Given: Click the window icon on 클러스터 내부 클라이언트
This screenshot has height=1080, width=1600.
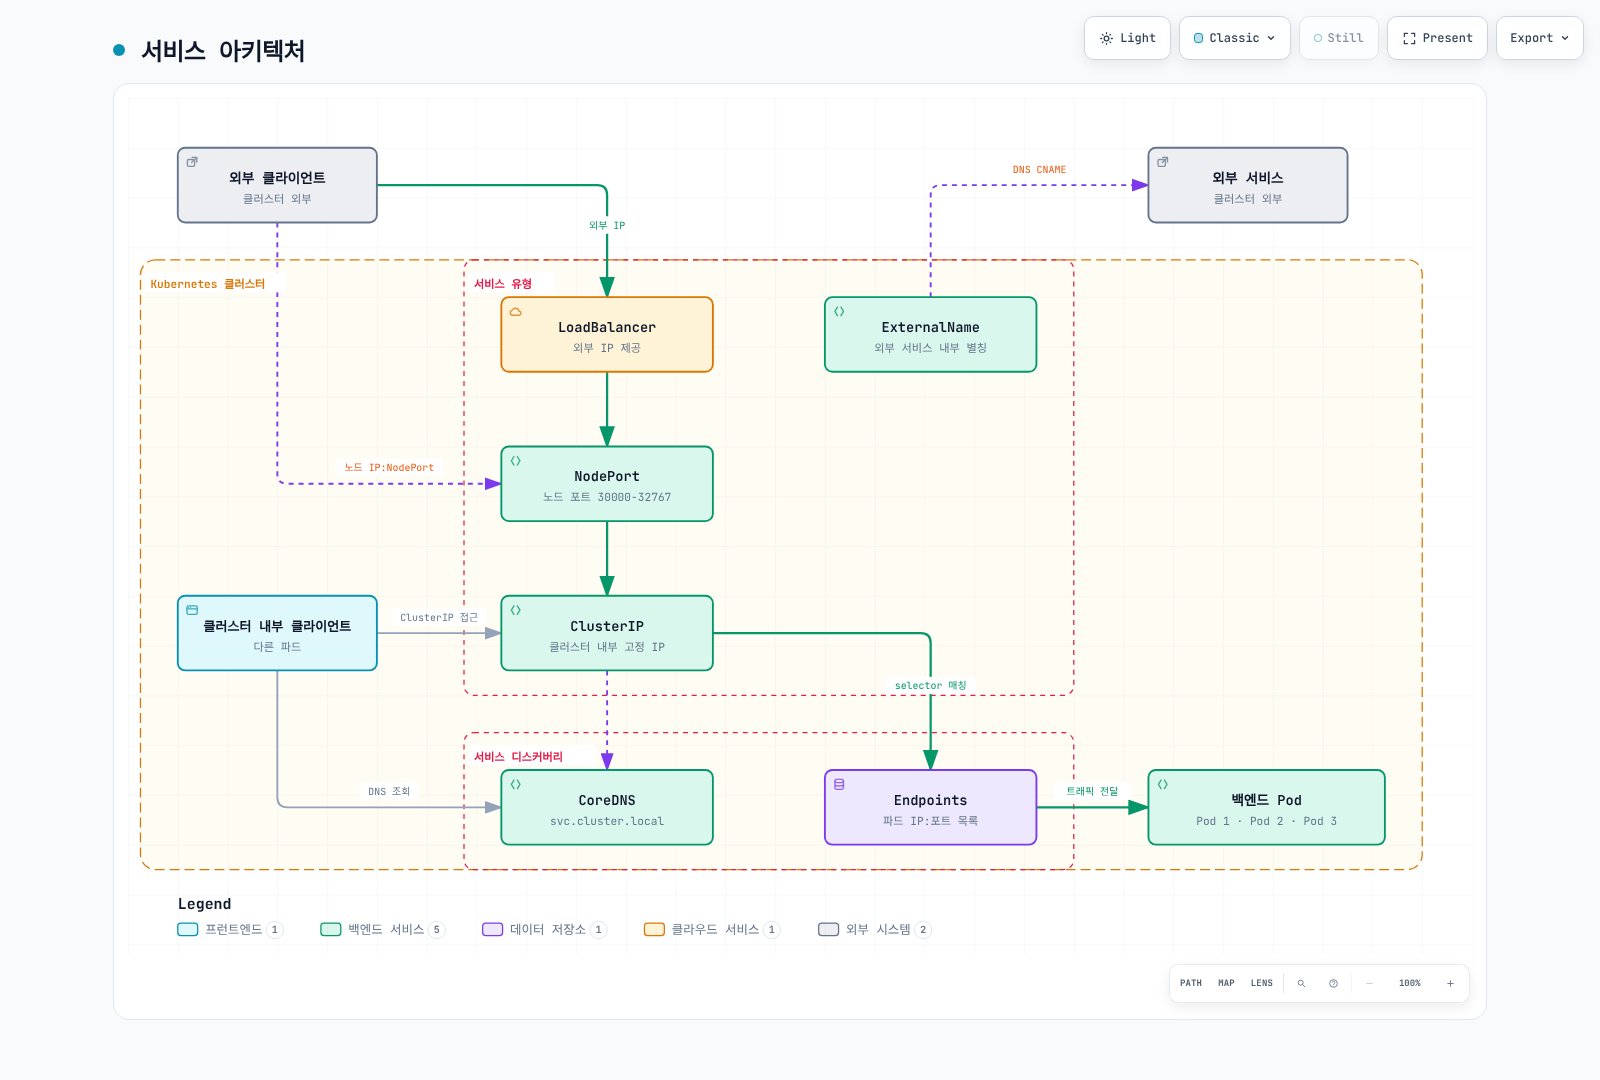Looking at the screenshot, I should [x=192, y=610].
